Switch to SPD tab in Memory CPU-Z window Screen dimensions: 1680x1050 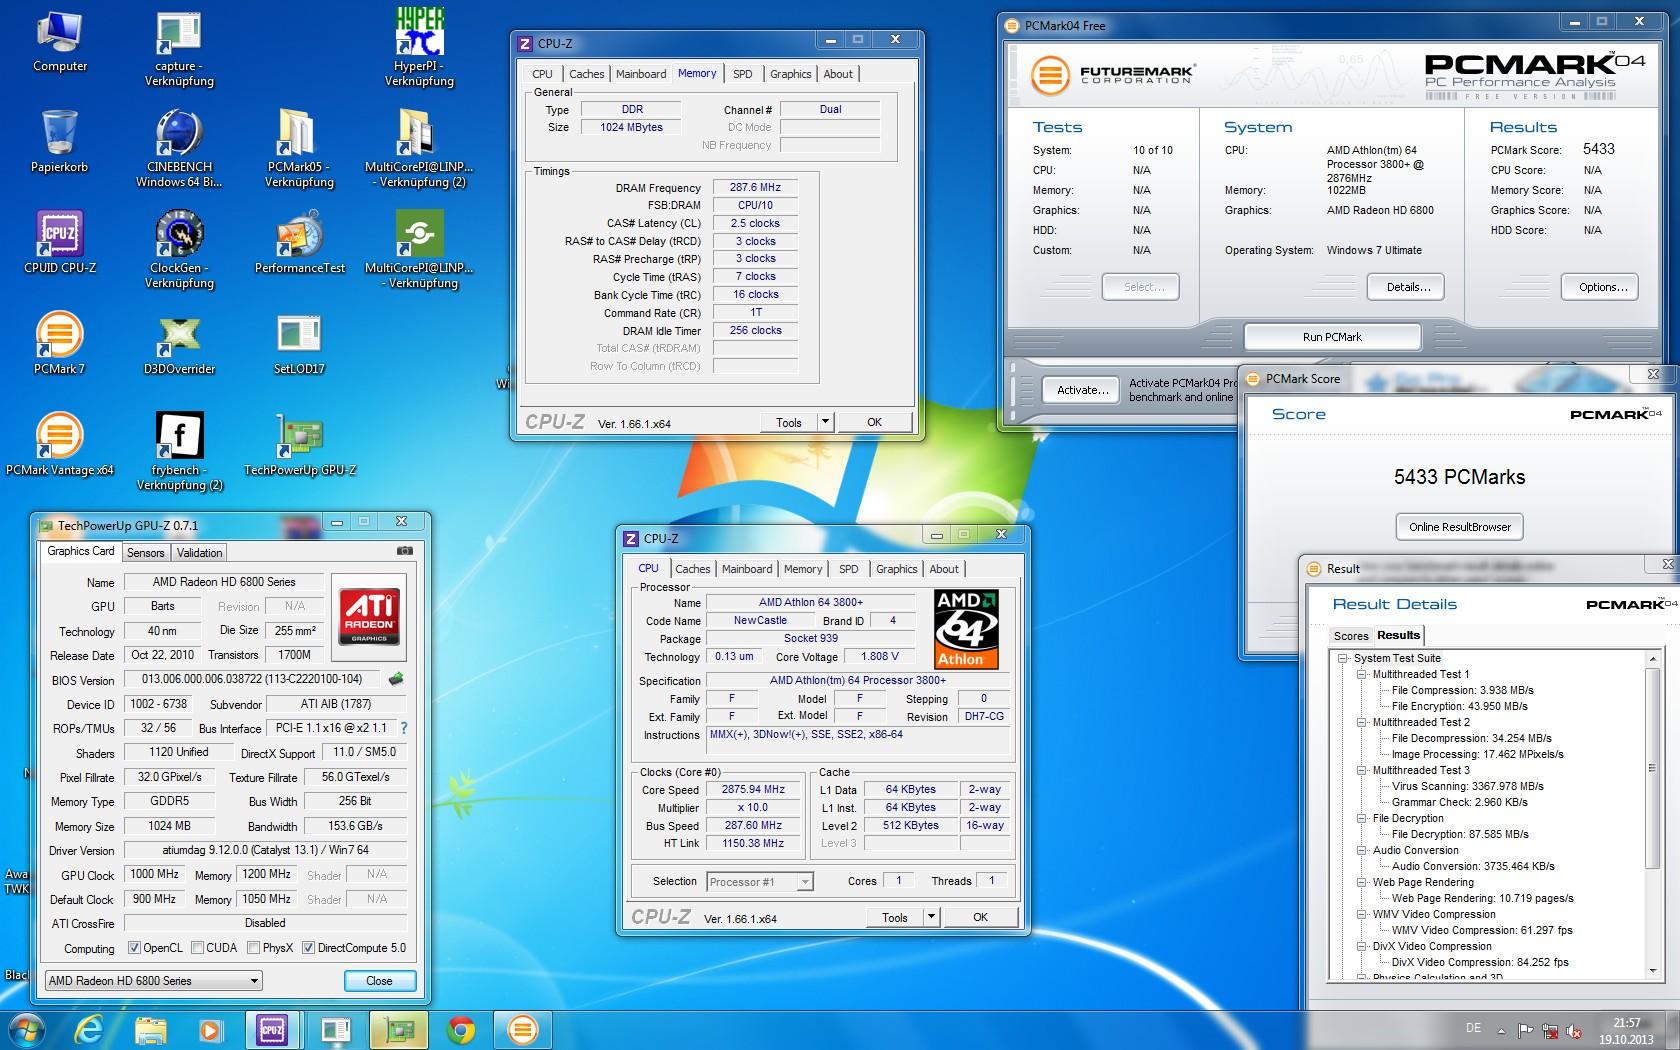pyautogui.click(x=742, y=74)
